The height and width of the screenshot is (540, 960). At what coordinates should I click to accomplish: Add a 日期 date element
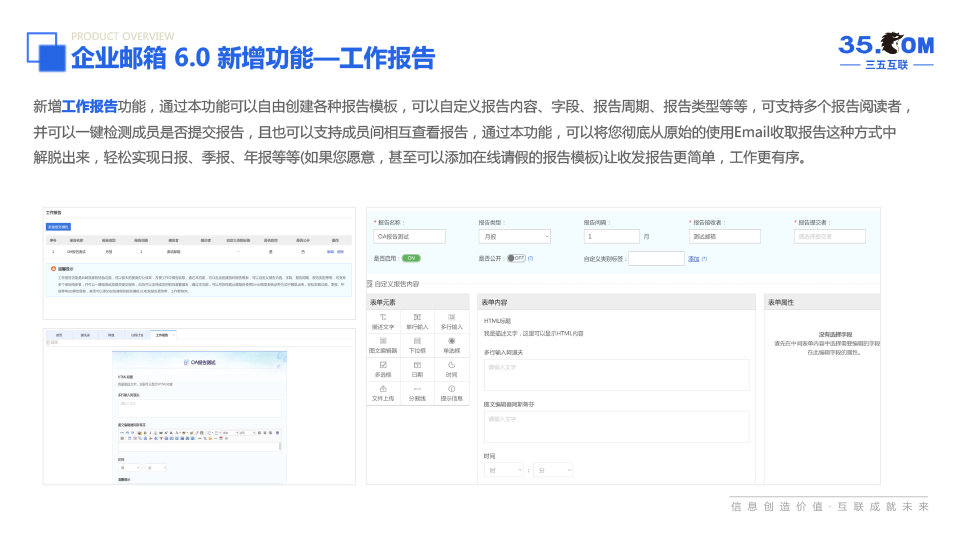coord(417,369)
